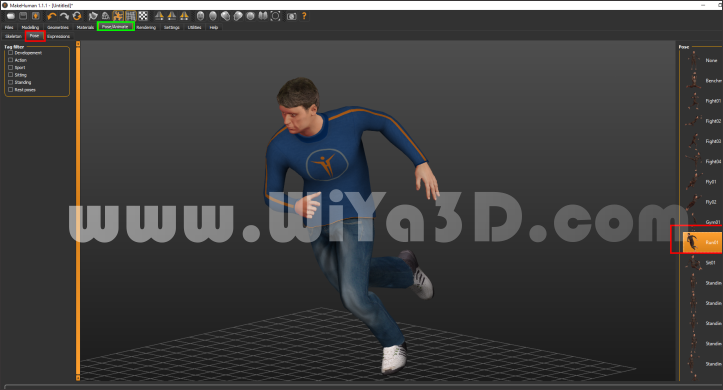The width and height of the screenshot is (723, 390).
Task: Open the Modelling tab
Action: [30, 27]
